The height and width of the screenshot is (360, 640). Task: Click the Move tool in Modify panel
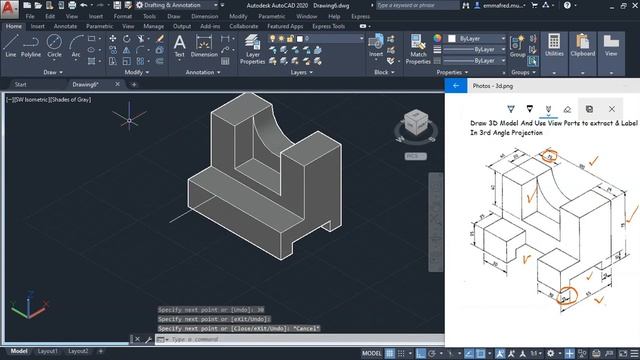[x=113, y=38]
